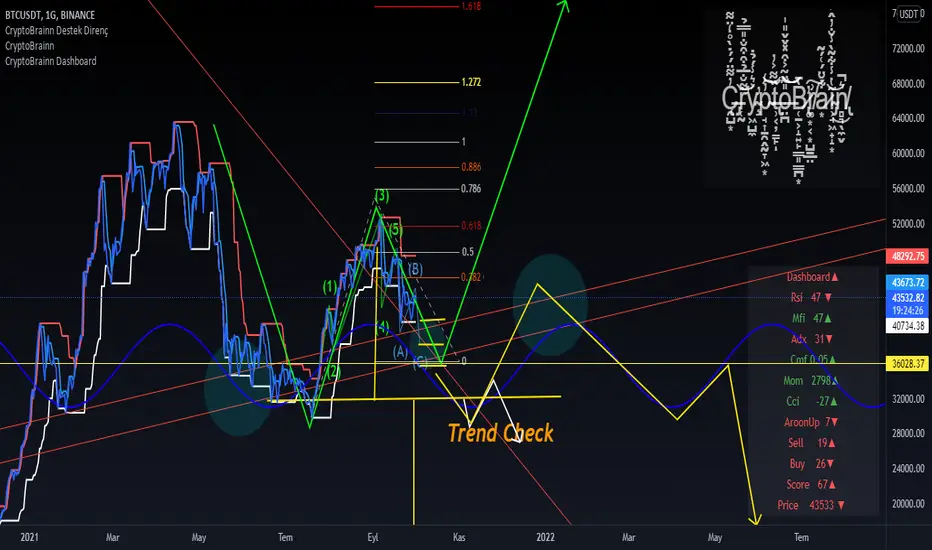Select the Score 67 dashboard row
The height and width of the screenshot is (550, 932).
point(812,485)
